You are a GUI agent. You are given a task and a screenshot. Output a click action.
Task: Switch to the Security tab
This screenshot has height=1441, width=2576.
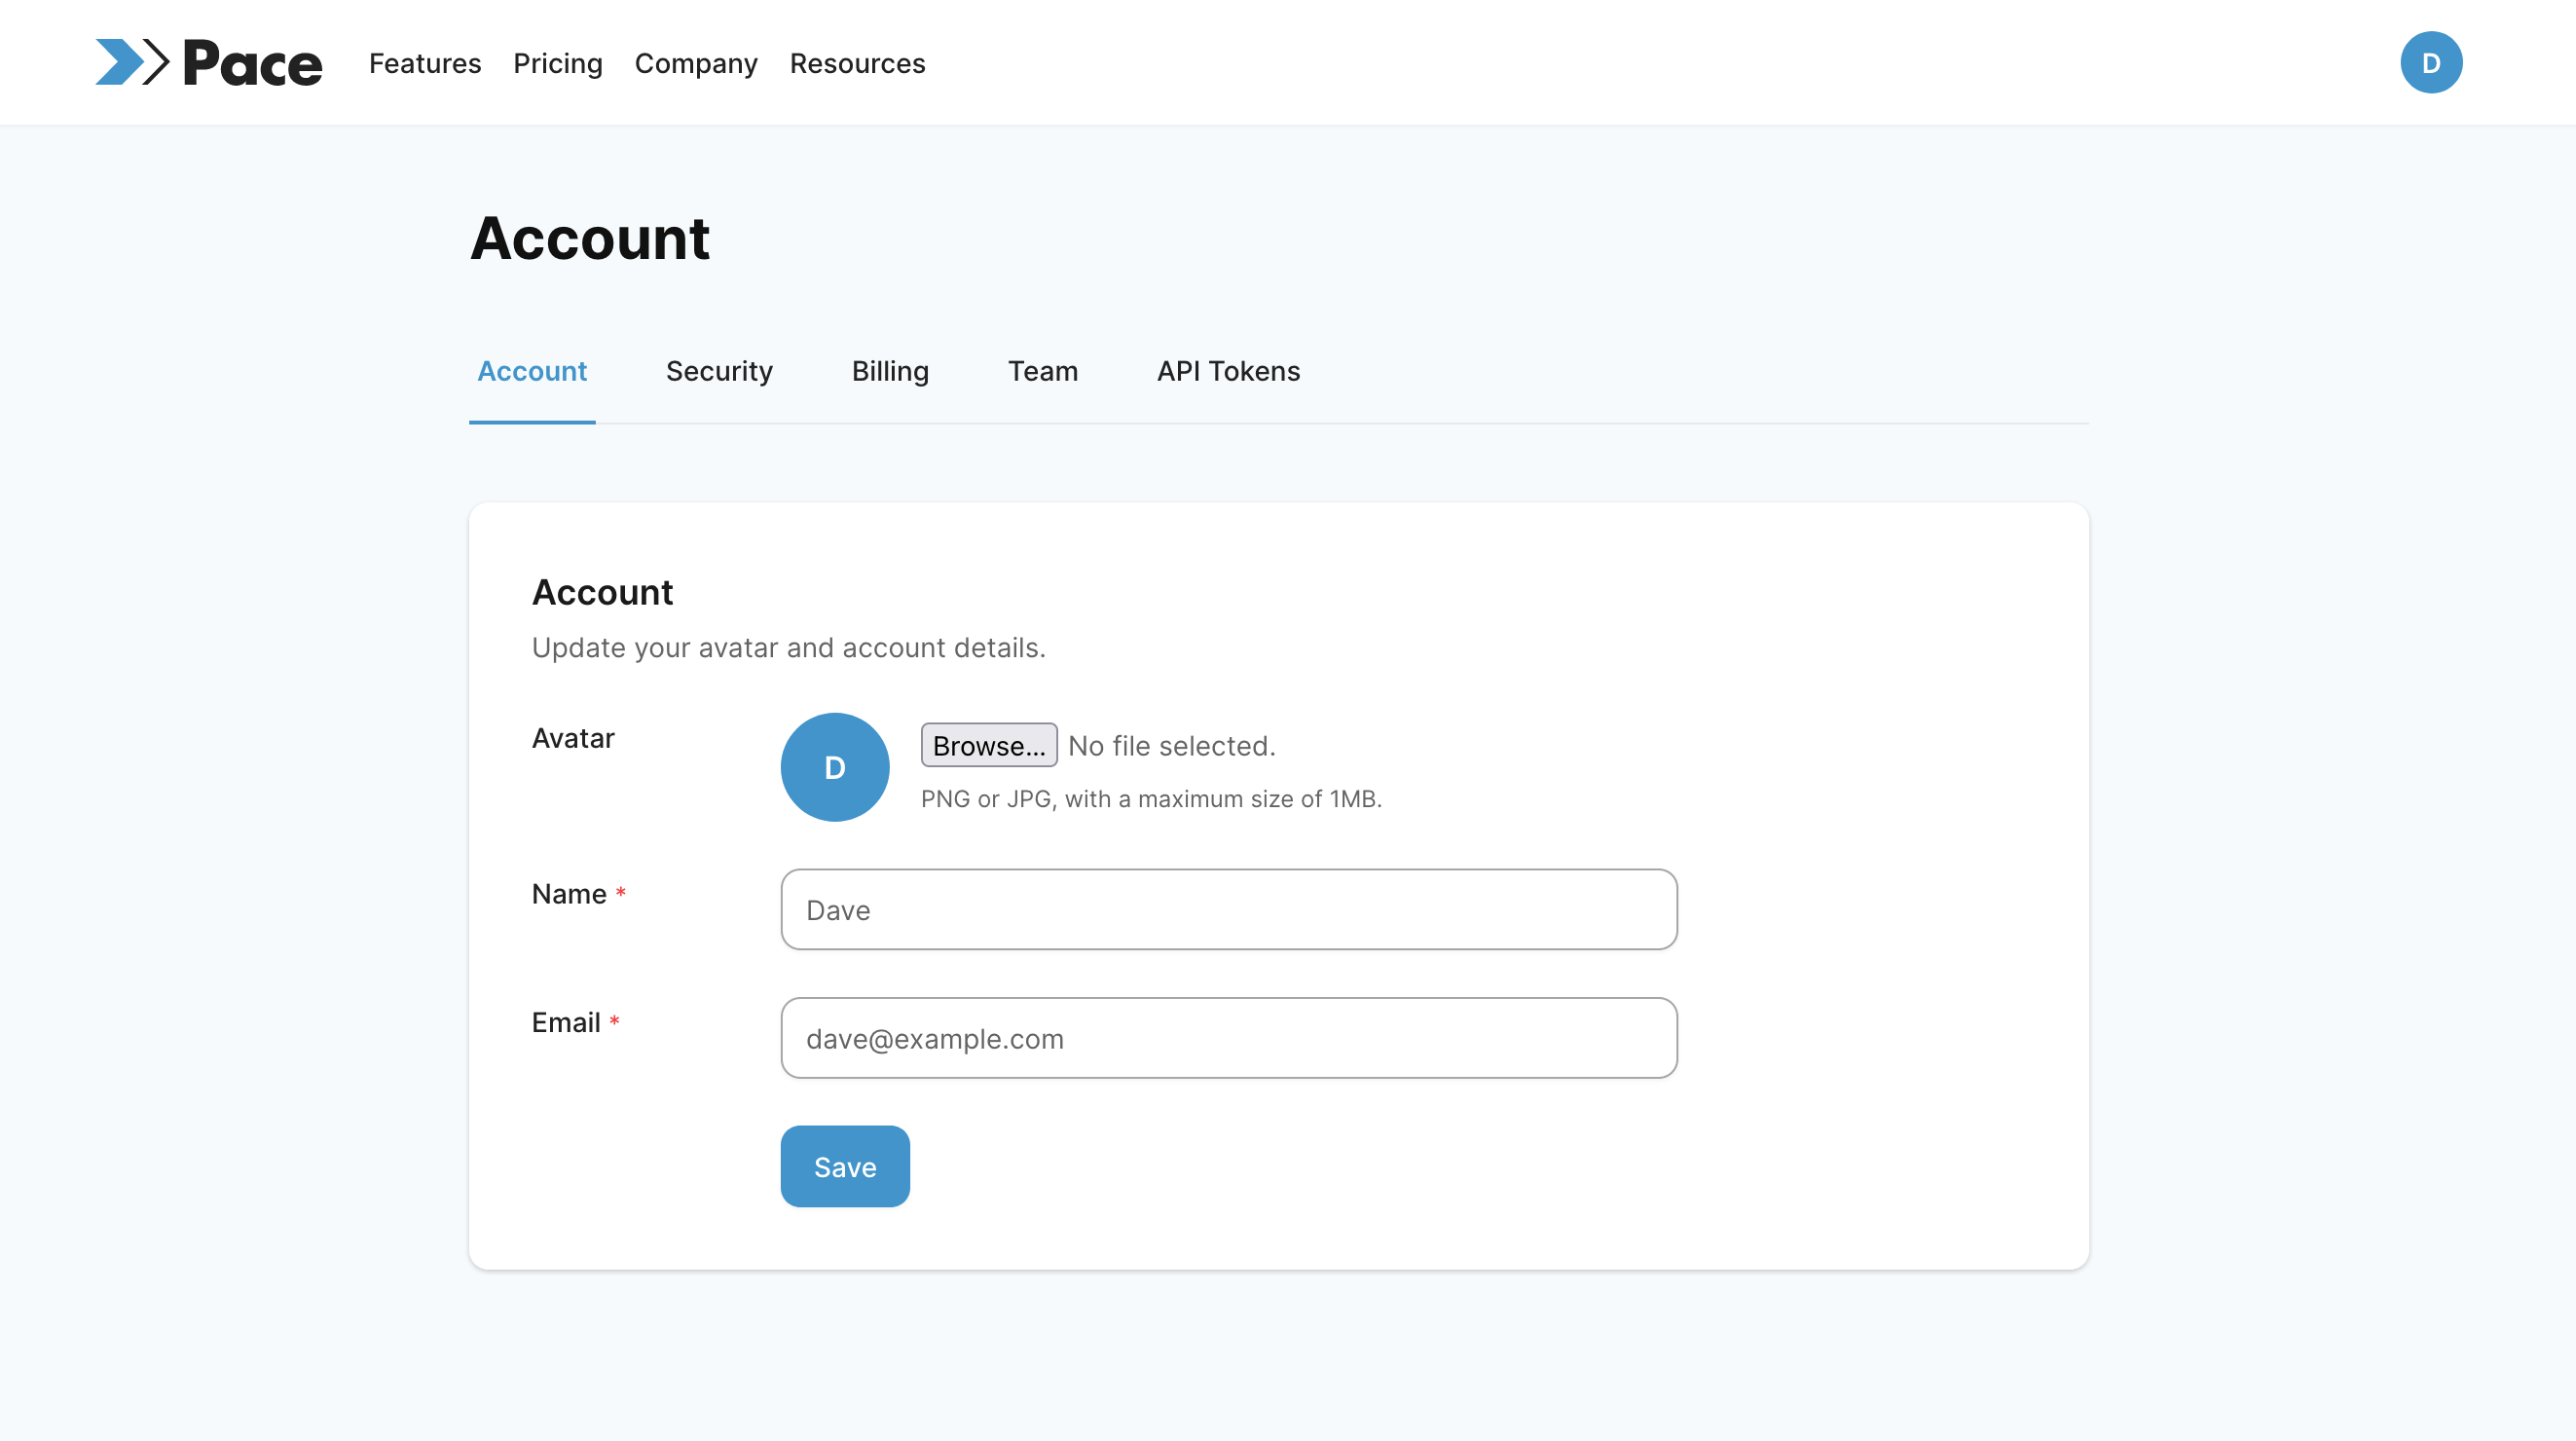(719, 371)
